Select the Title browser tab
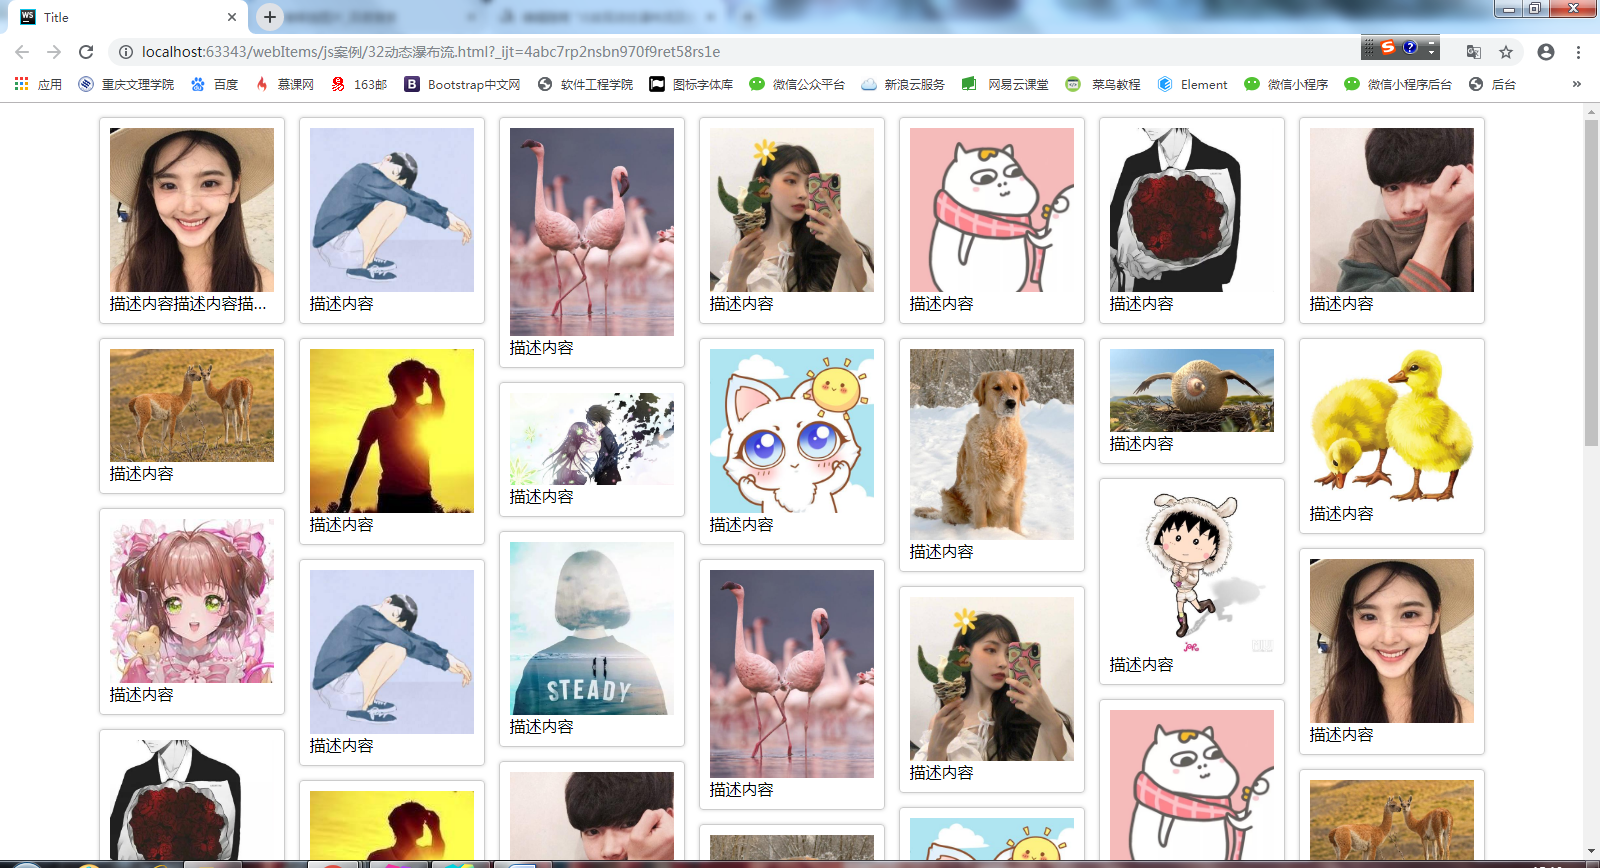This screenshot has width=1600, height=868. [130, 17]
